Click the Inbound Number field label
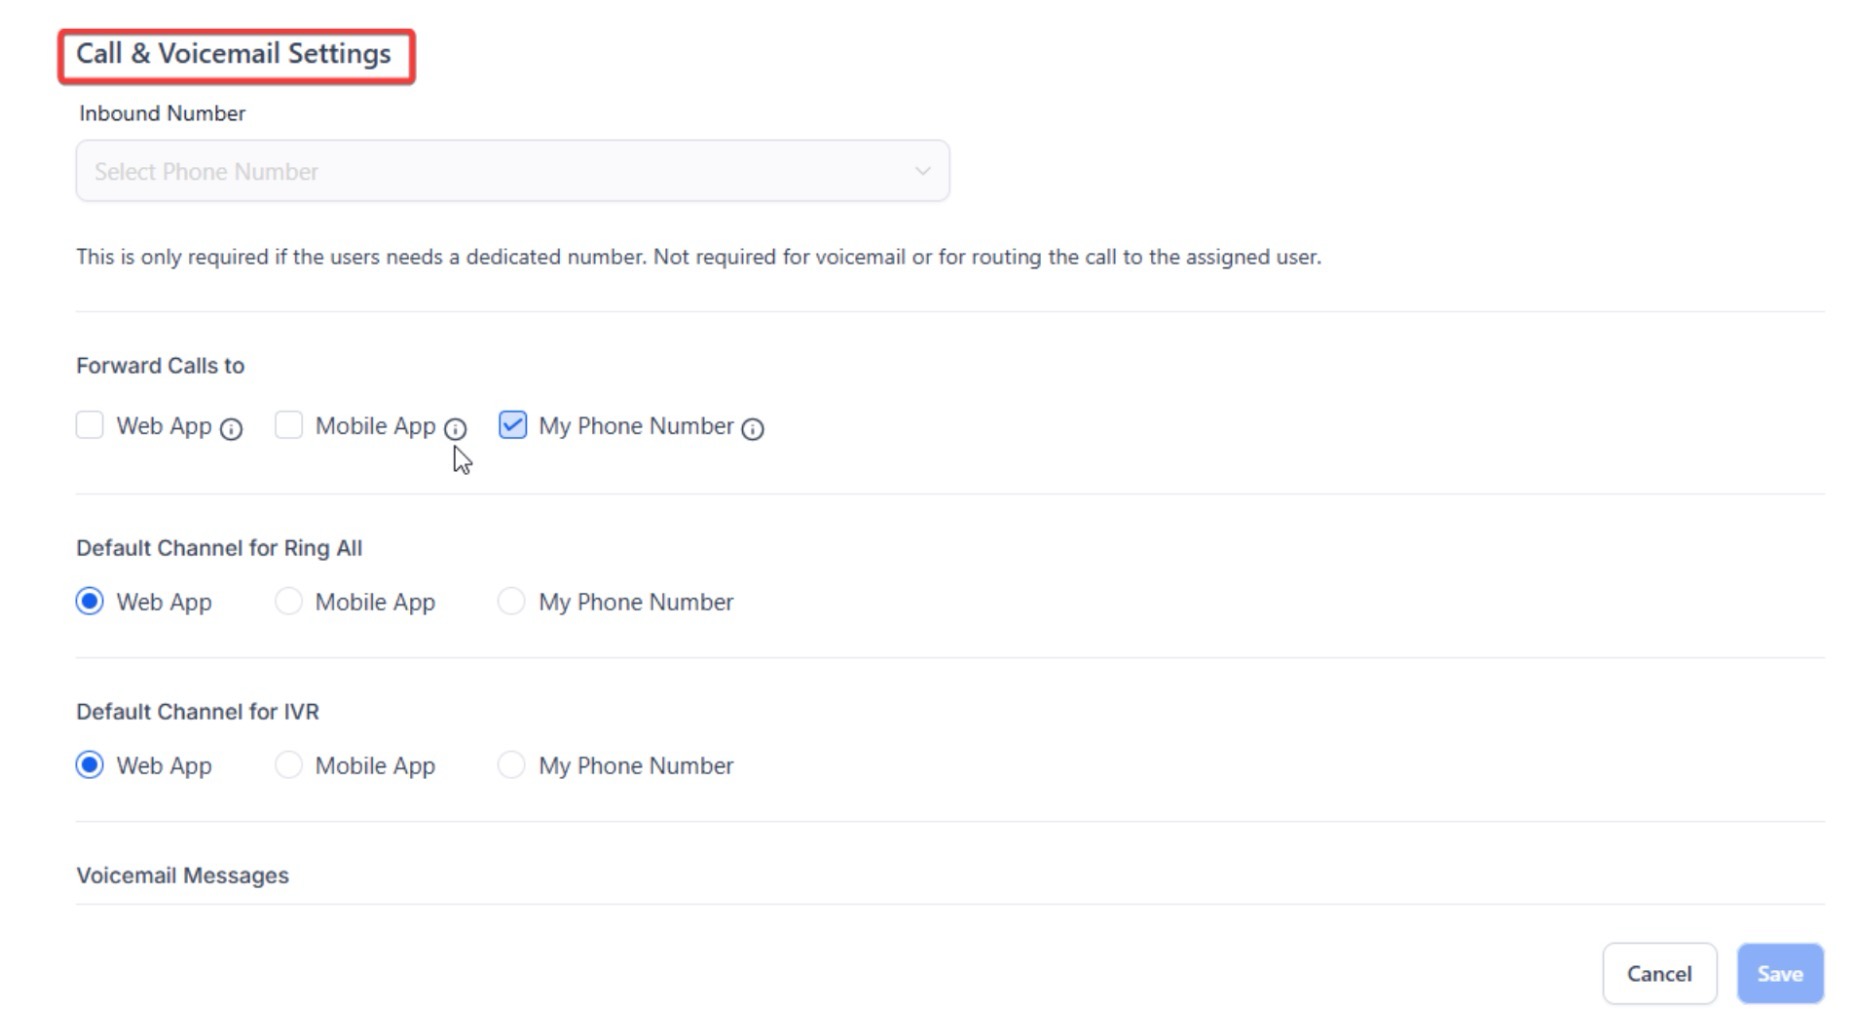1860x1026 pixels. point(162,113)
